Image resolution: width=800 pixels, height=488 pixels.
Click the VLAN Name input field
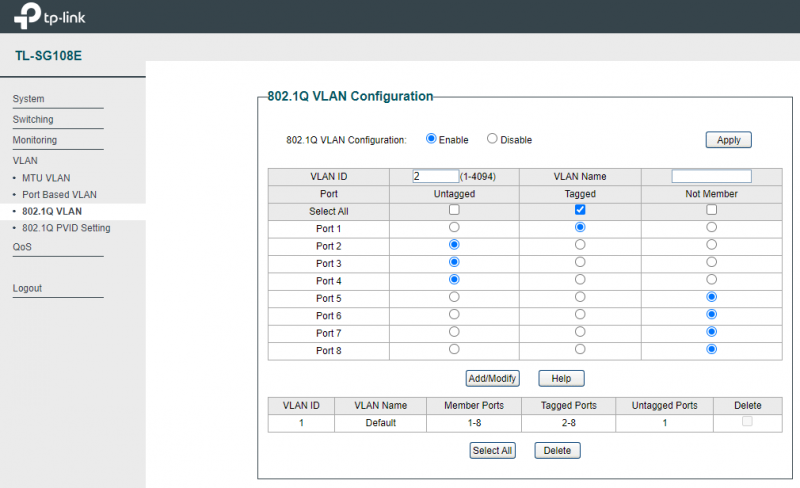(711, 176)
